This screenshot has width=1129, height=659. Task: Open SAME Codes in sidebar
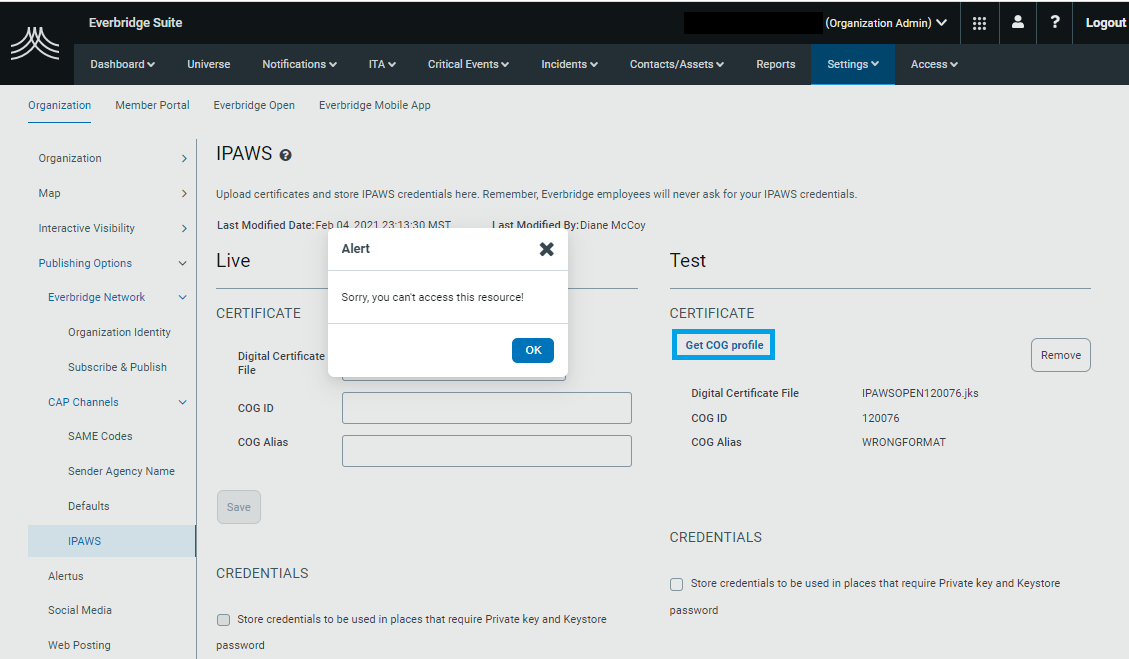pyautogui.click(x=100, y=436)
